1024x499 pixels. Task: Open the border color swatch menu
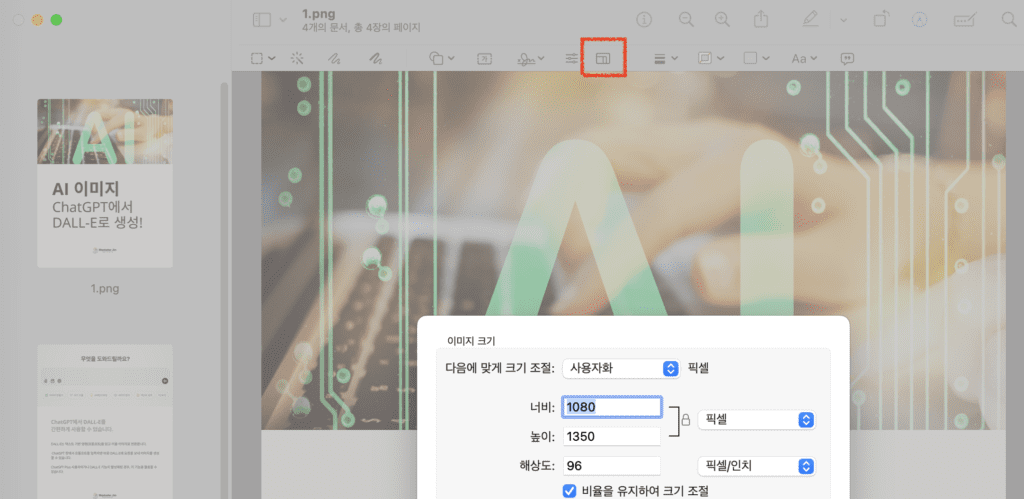755,58
